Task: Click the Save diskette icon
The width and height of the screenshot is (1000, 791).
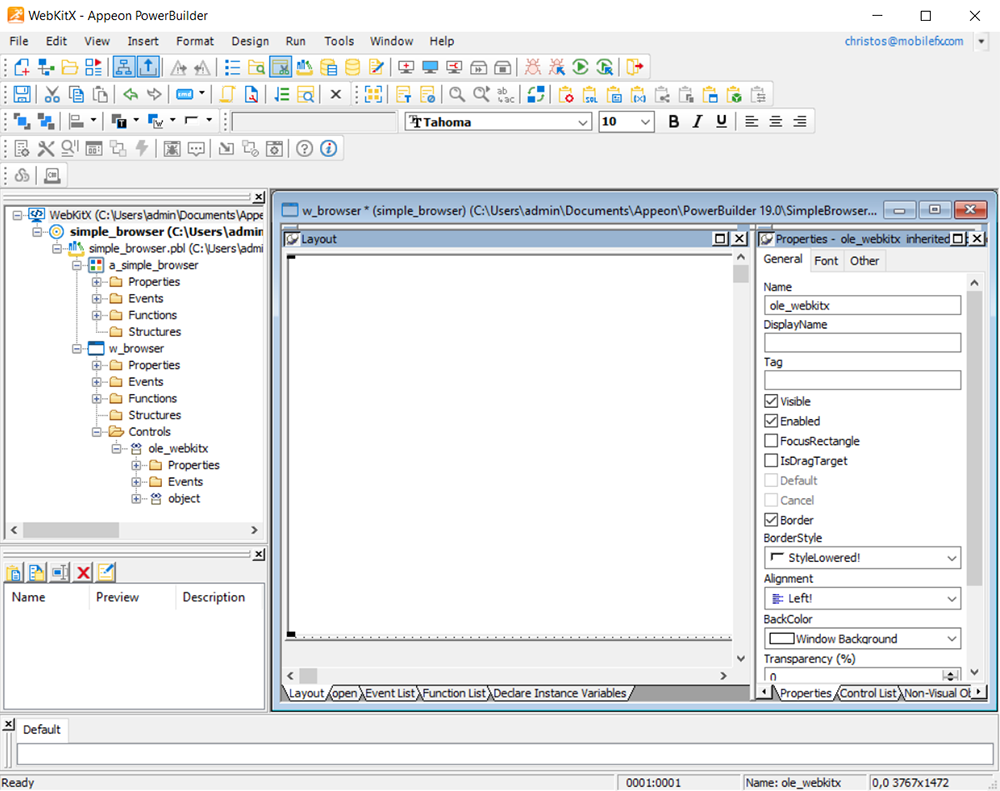Action: [22, 95]
